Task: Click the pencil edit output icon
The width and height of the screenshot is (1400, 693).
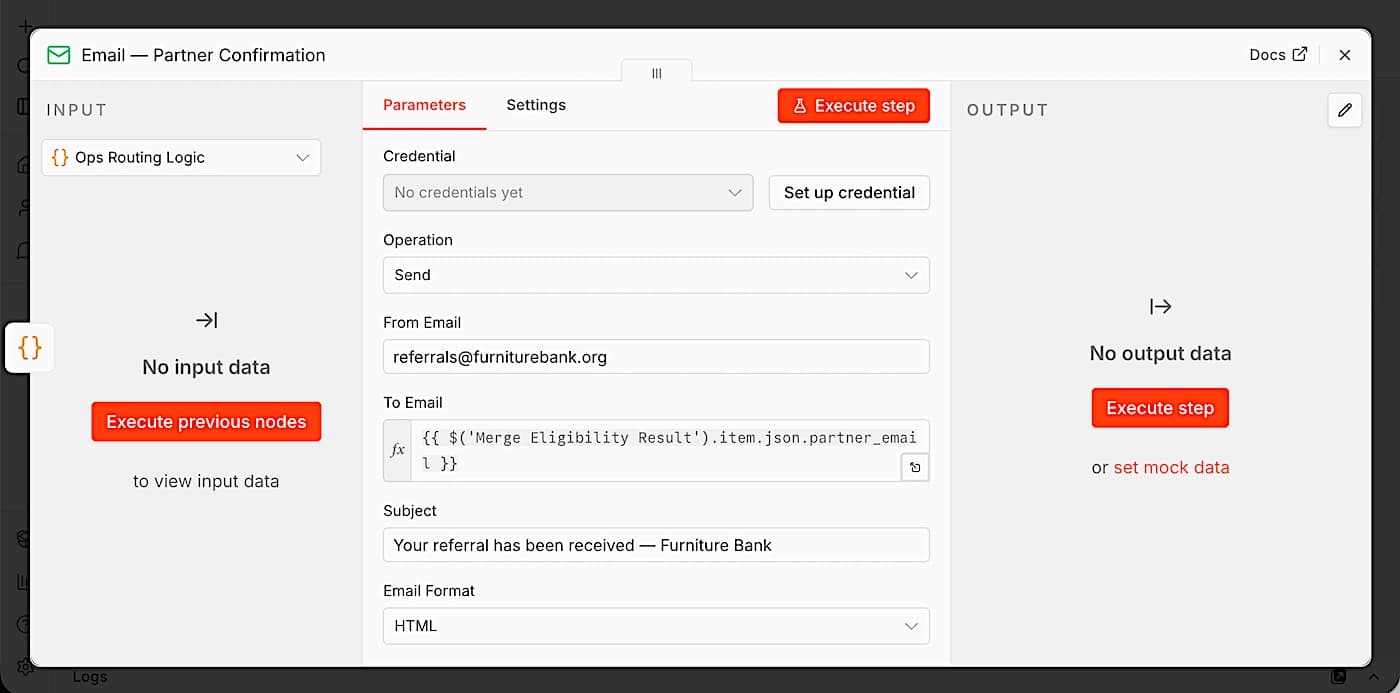Action: coord(1344,110)
